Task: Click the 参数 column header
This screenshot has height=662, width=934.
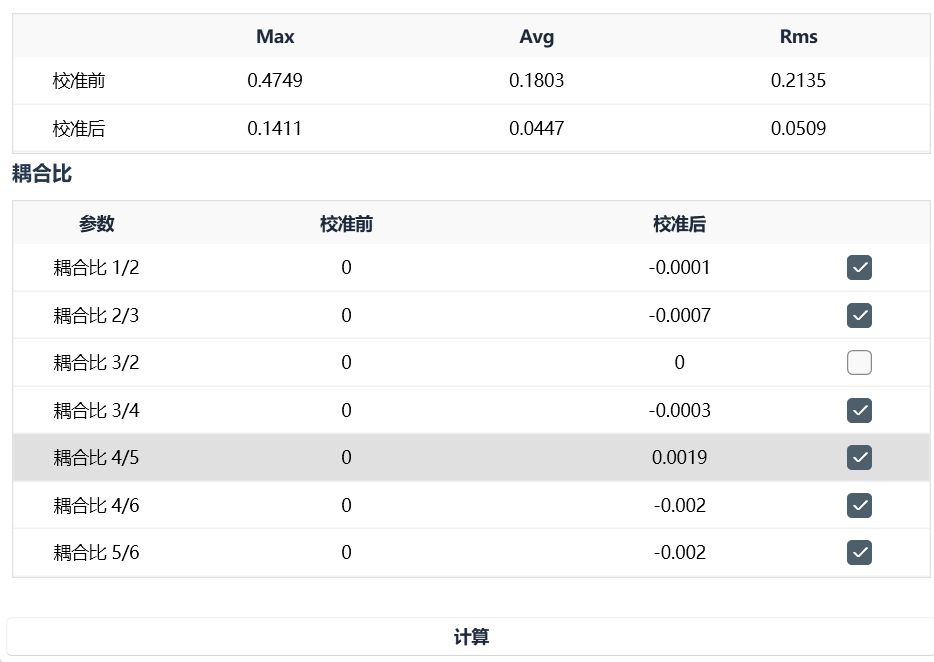Action: (x=96, y=224)
